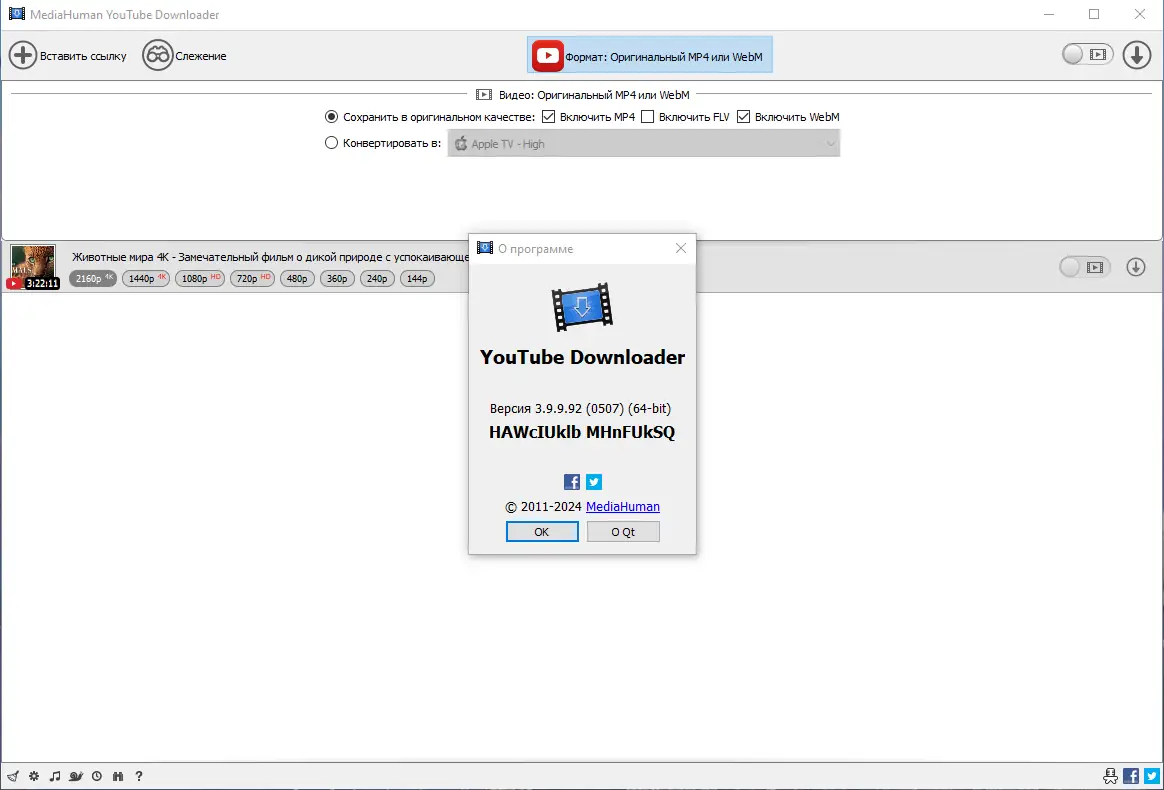Click the broom clear-list icon

[x=13, y=777]
